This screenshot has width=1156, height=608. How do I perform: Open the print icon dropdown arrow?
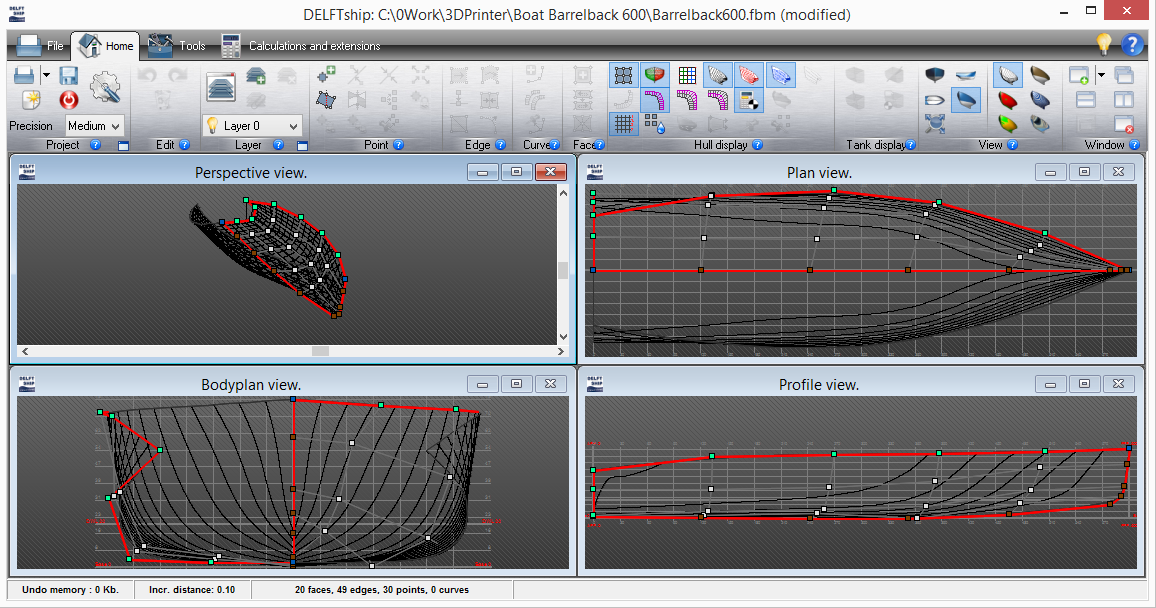46,75
